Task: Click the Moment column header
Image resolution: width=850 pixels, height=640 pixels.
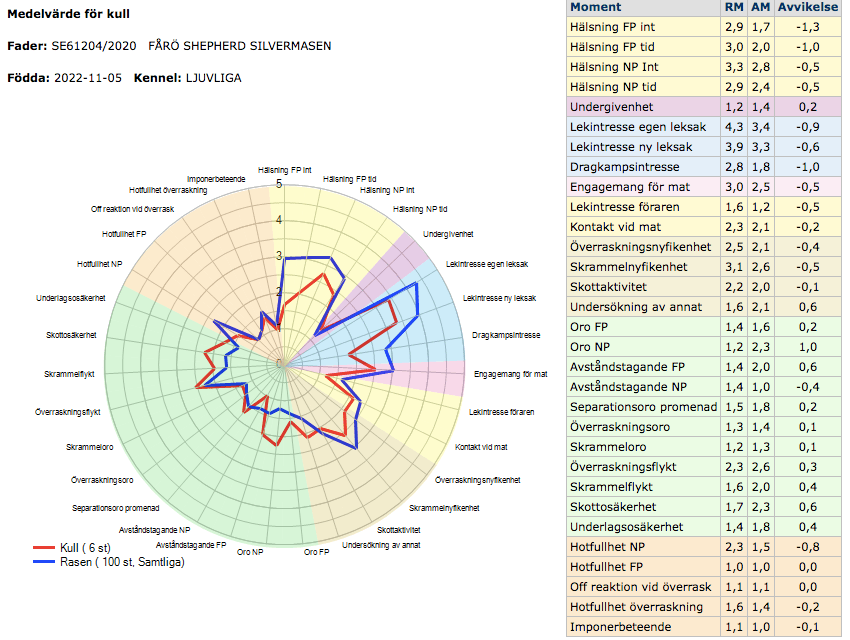Action: [596, 7]
